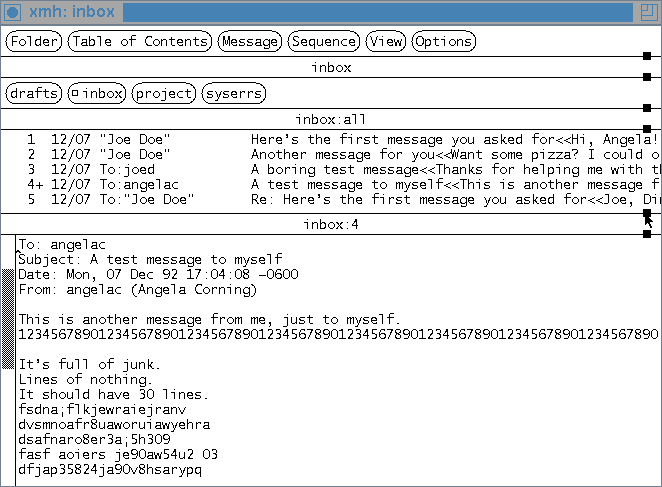
Task: Select the inbox folder toggle button
Action: point(96,94)
